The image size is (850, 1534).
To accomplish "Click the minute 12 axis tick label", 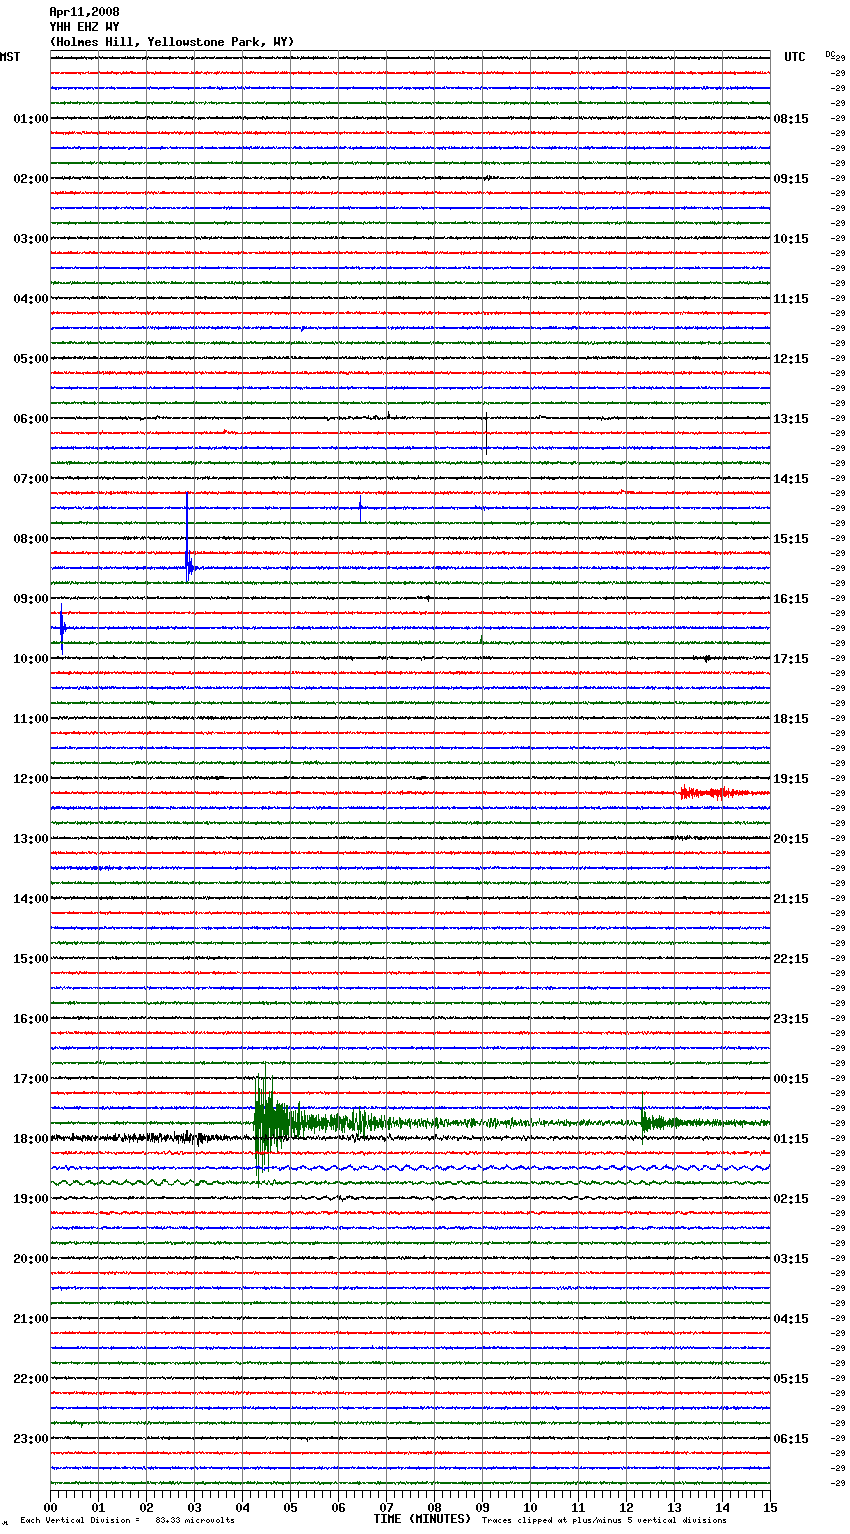I will click(x=626, y=1508).
